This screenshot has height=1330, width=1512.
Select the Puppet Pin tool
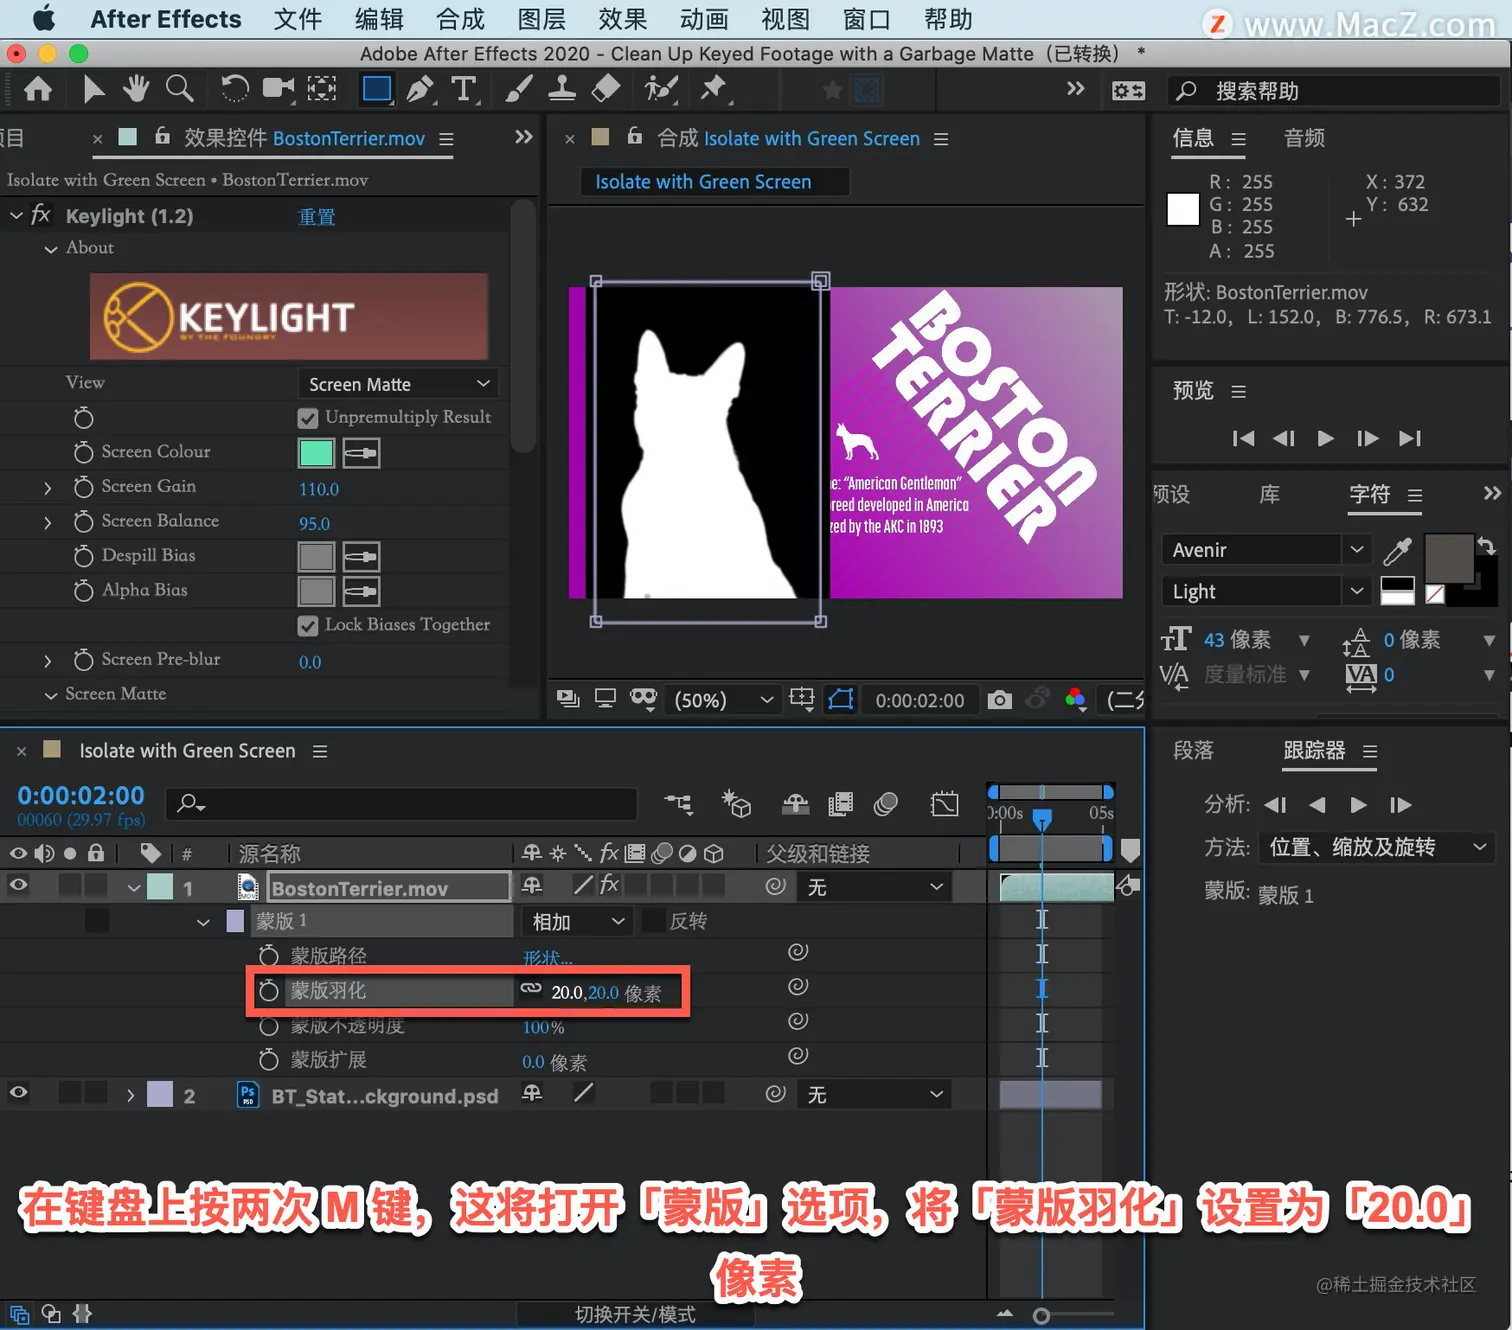tap(714, 90)
